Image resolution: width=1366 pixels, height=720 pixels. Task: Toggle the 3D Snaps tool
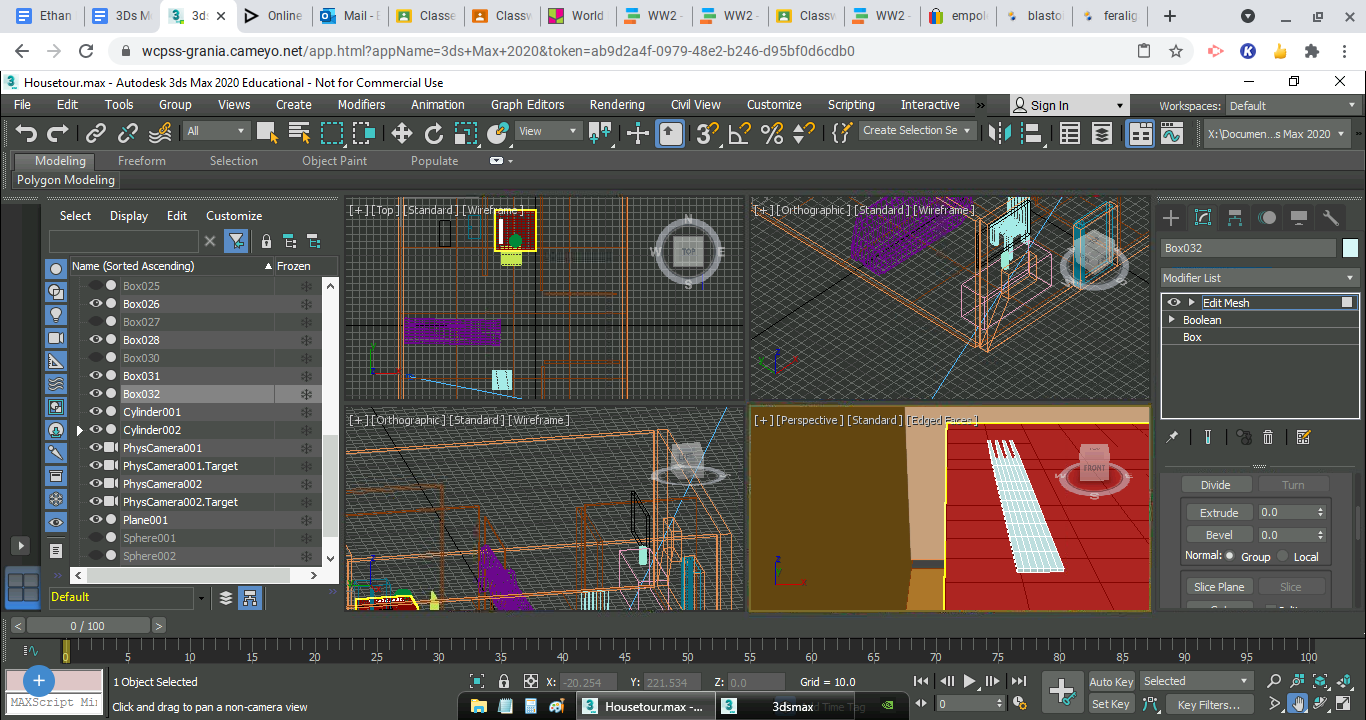click(x=708, y=132)
